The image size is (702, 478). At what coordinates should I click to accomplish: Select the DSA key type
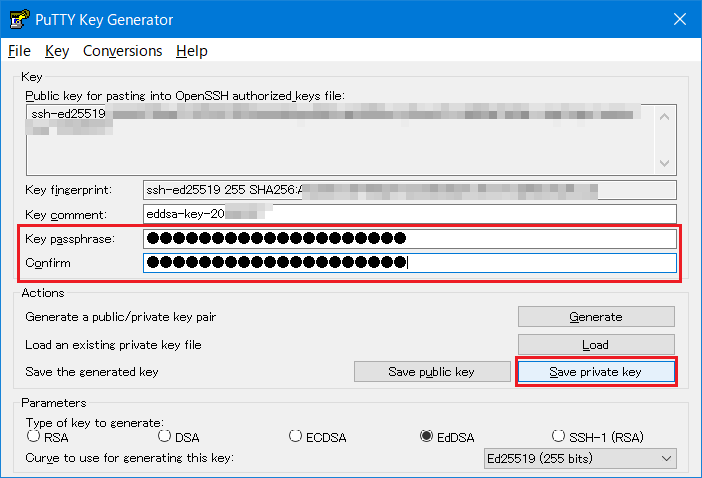point(165,436)
